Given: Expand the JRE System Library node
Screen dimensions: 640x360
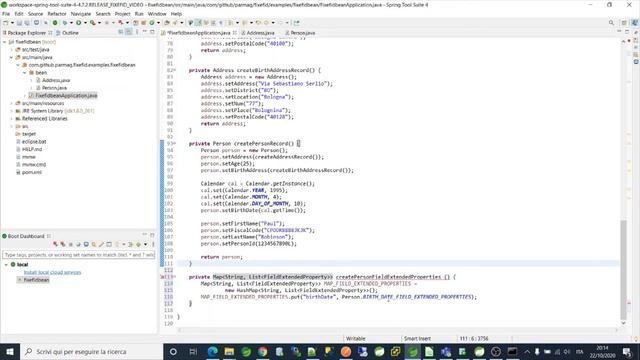Looking at the screenshot, I should [11, 111].
